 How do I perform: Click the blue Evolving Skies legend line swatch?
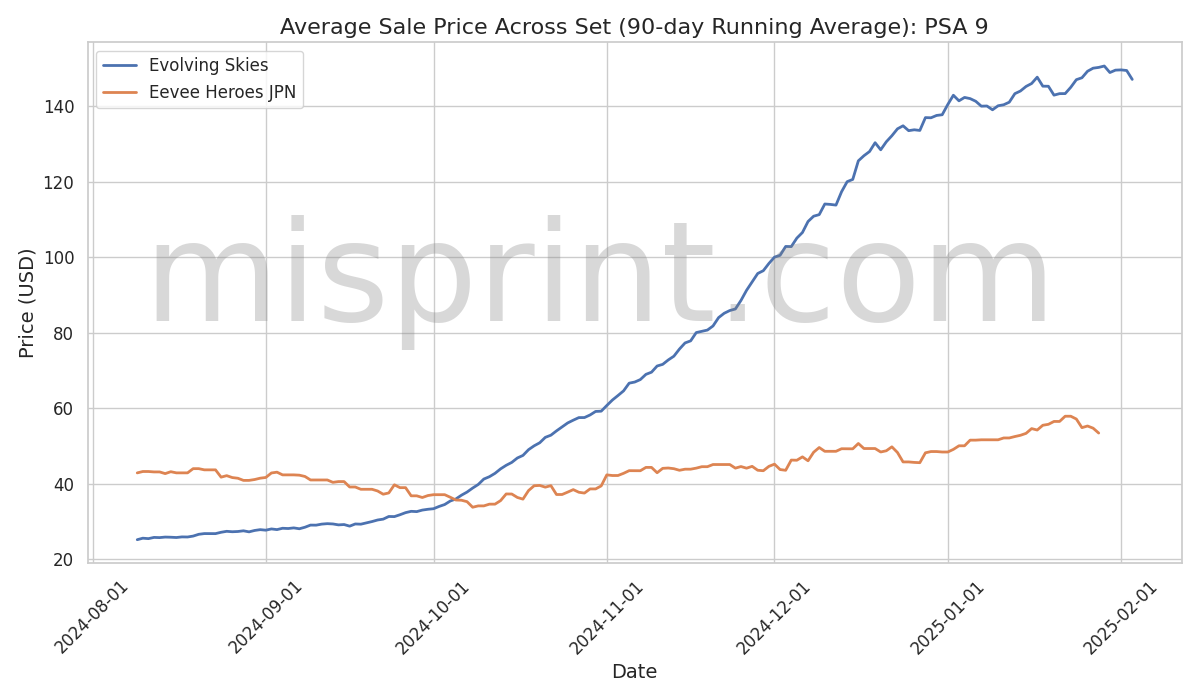click(x=120, y=66)
